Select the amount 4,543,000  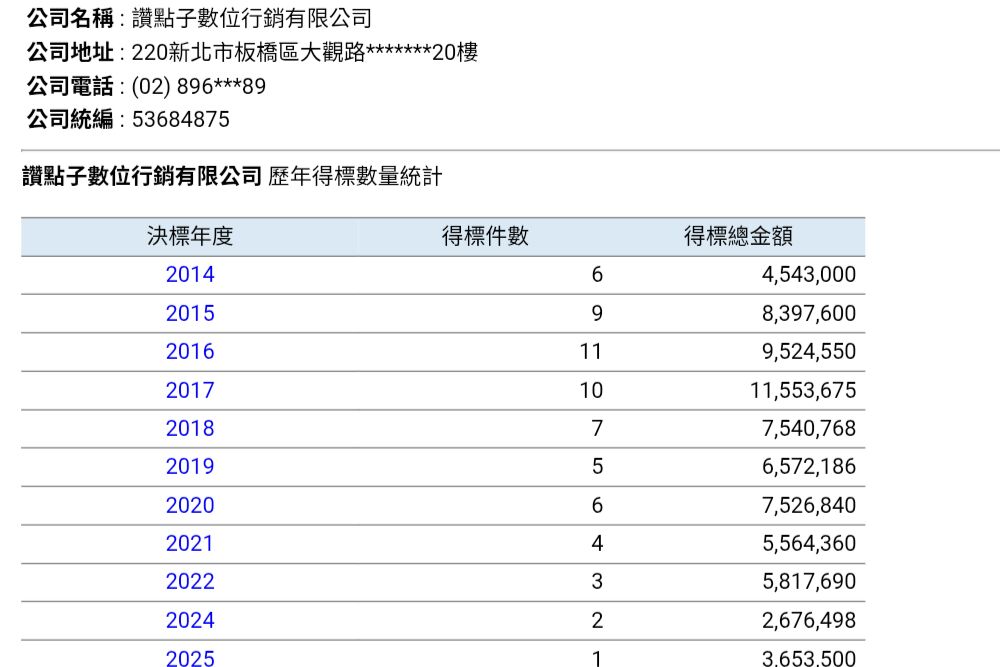(x=809, y=275)
